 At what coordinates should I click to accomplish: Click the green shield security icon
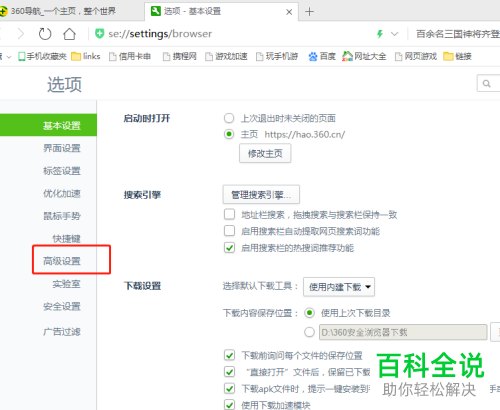99,34
